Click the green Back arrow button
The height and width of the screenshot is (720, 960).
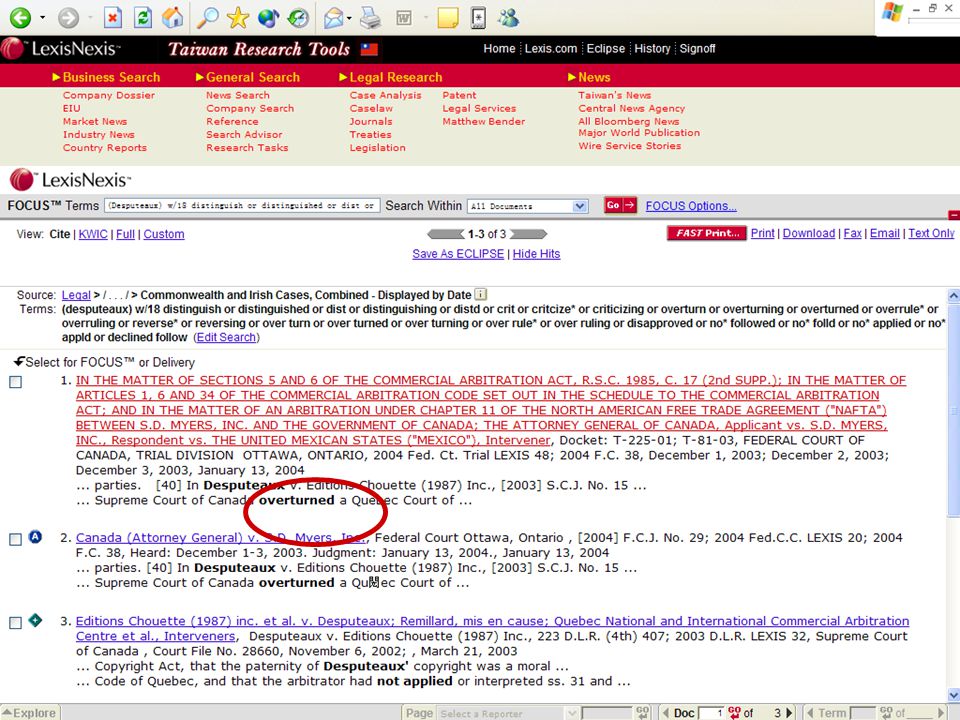pos(20,18)
